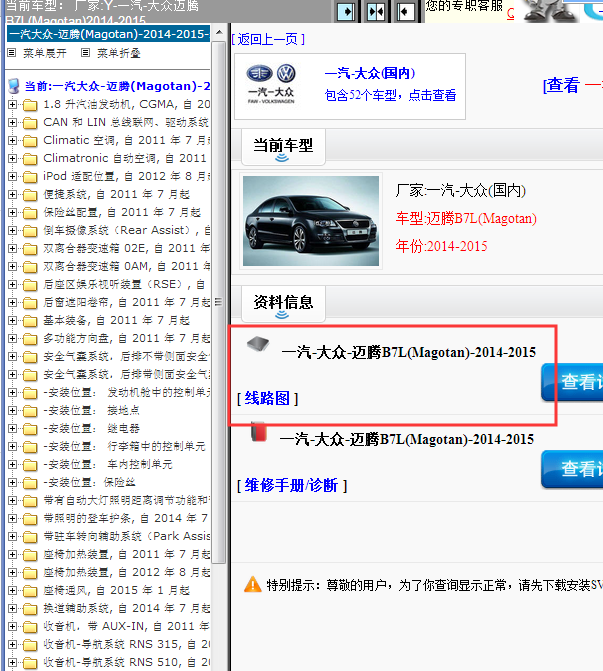
Task: Open 收音机 带 AUX-IN tree item
Action: click(127, 626)
